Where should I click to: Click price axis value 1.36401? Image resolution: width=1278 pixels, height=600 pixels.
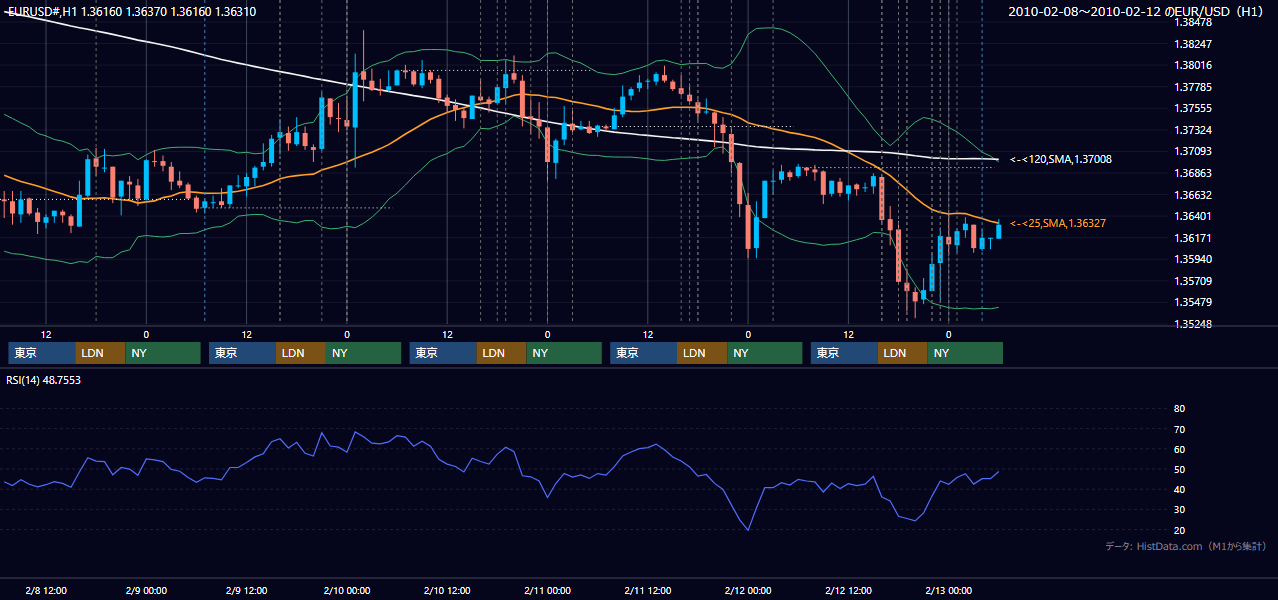coord(1193,216)
